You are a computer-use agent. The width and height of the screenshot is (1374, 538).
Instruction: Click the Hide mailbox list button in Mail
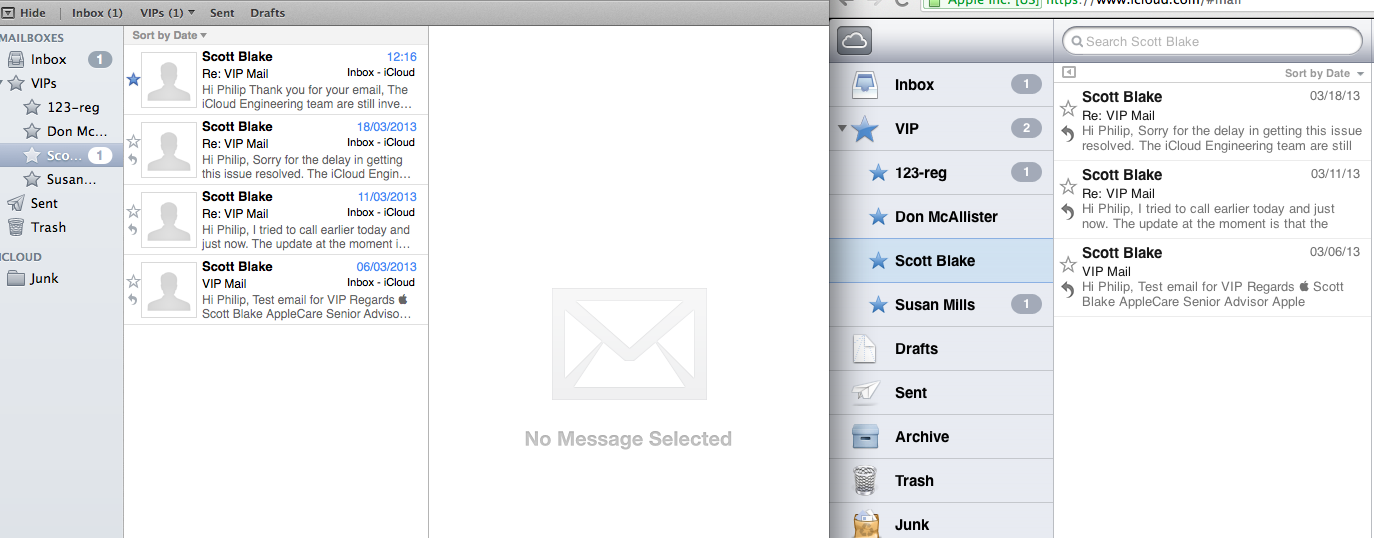[25, 13]
